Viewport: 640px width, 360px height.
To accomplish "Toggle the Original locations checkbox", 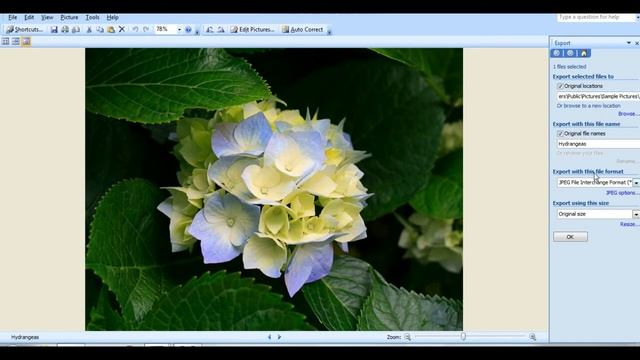I will pyautogui.click(x=560, y=86).
